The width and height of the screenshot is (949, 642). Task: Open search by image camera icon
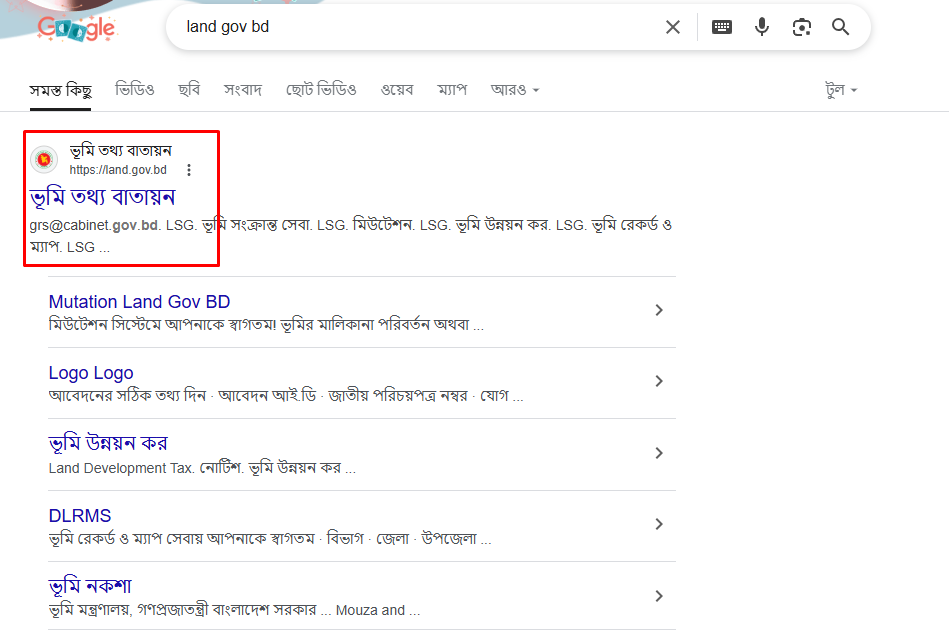[802, 27]
